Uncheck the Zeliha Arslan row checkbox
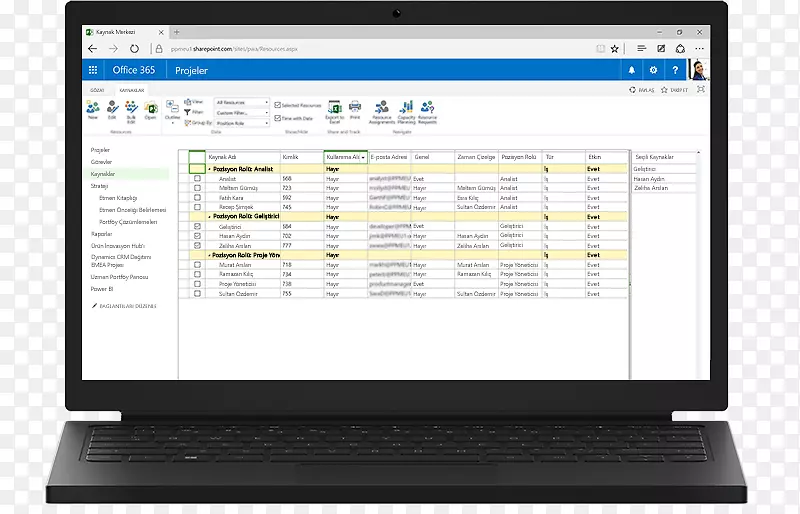 [x=197, y=246]
